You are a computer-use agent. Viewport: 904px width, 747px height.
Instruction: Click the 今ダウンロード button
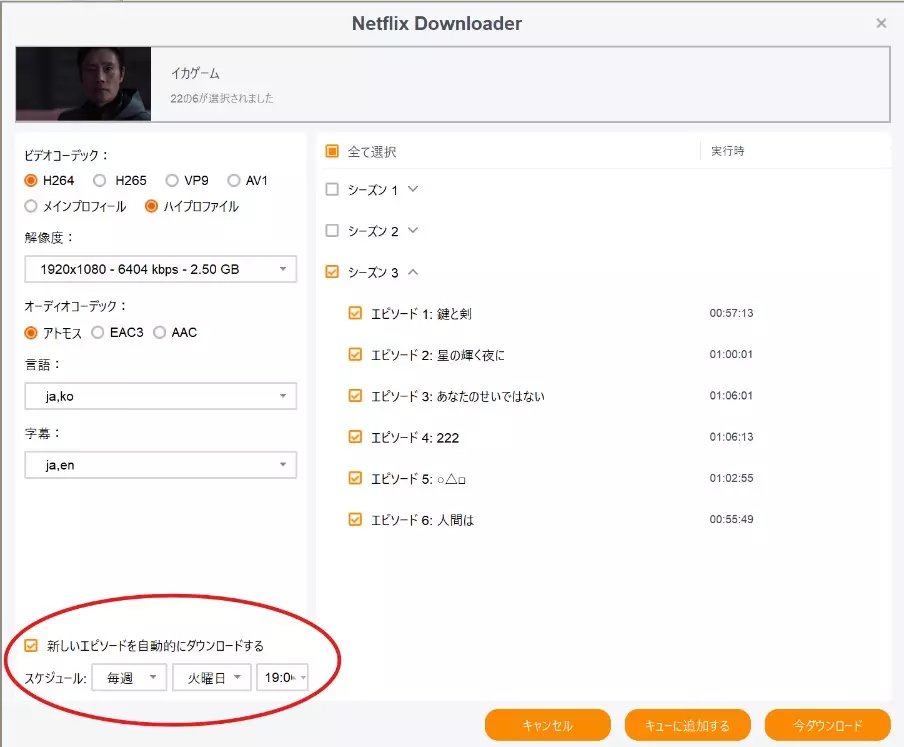[x=827, y=725]
